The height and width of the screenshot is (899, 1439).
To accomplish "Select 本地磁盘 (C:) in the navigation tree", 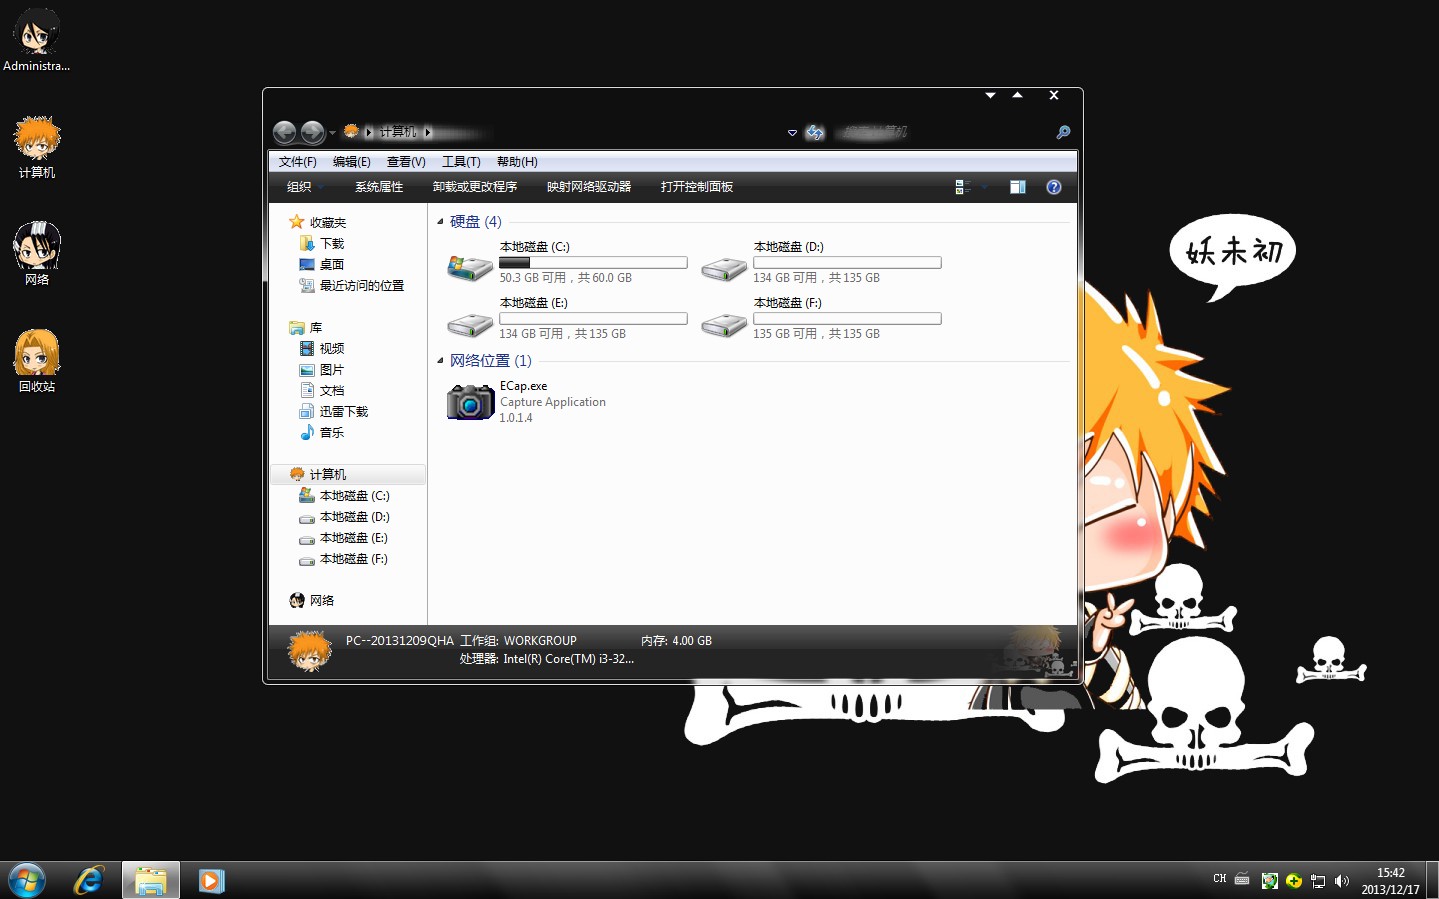I will pyautogui.click(x=354, y=496).
